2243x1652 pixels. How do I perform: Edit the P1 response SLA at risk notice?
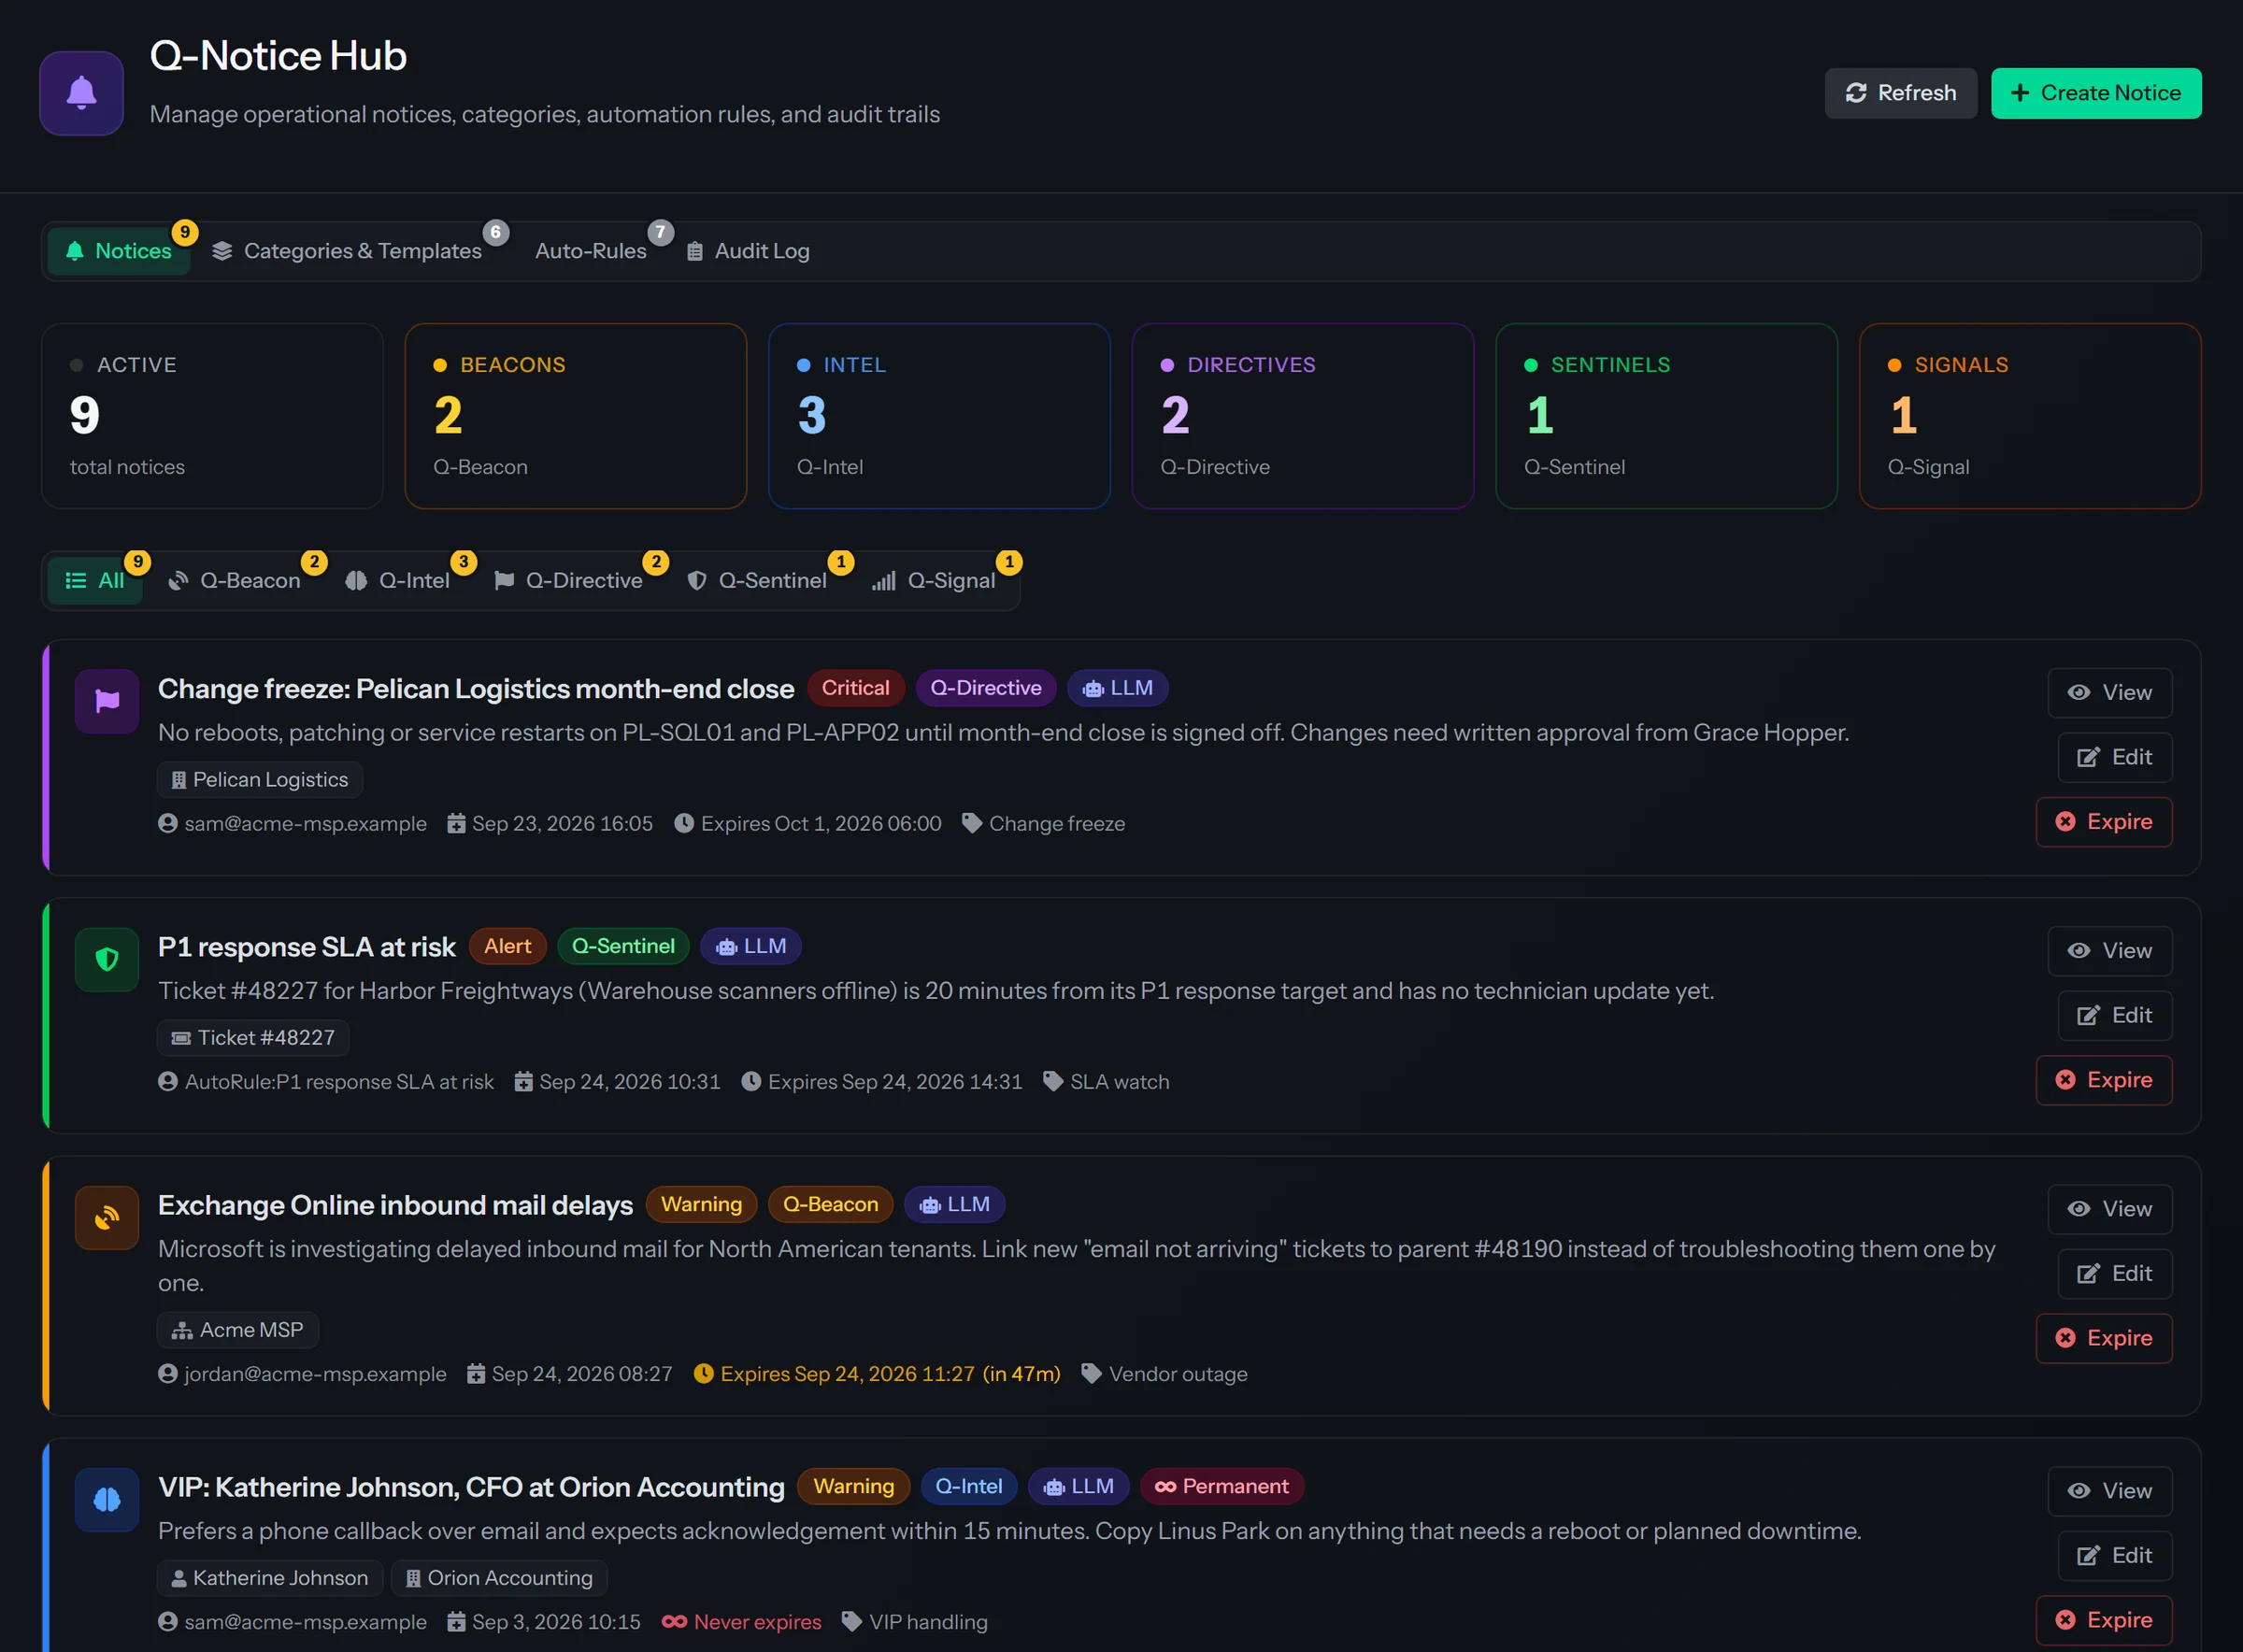point(2114,1015)
